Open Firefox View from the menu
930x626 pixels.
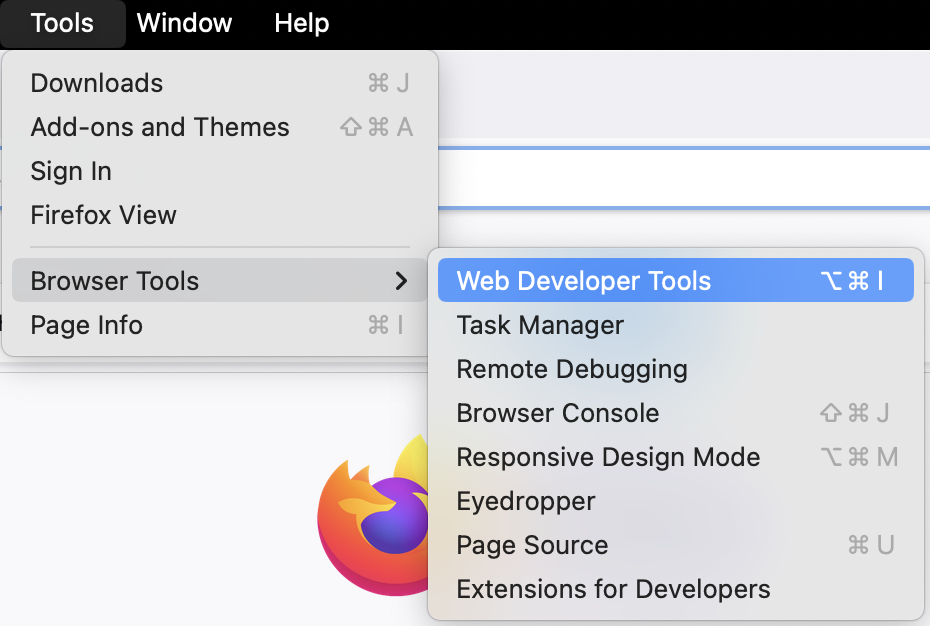[103, 215]
